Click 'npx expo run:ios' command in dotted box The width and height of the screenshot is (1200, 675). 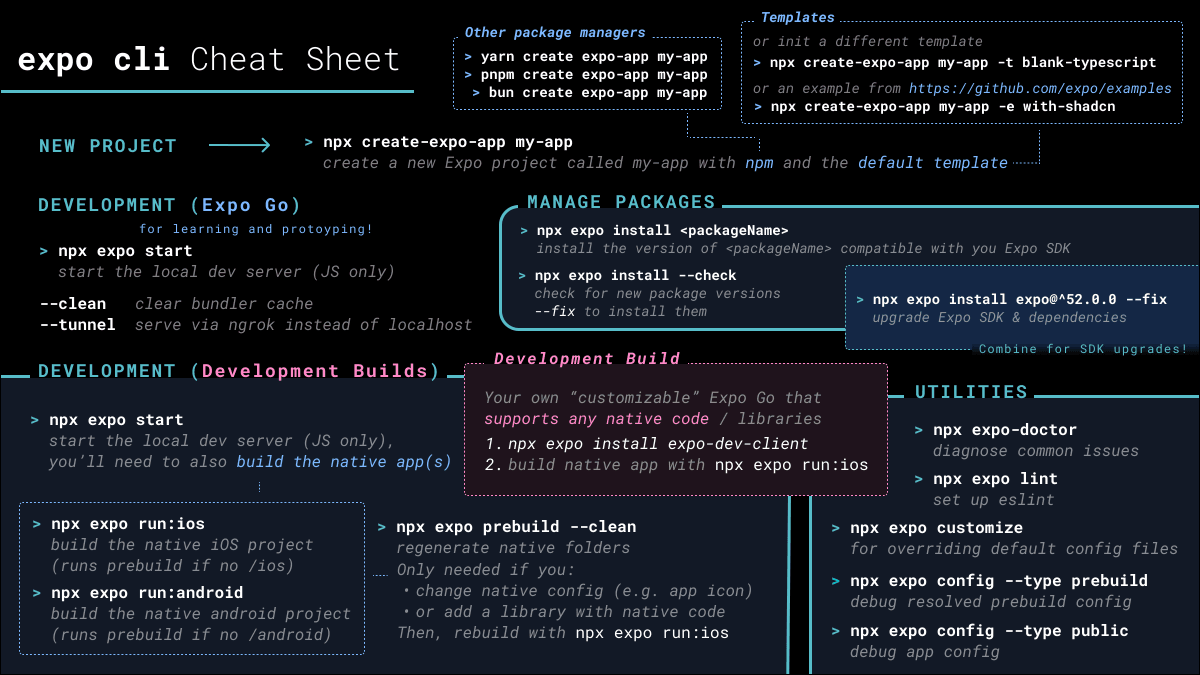click(x=127, y=524)
